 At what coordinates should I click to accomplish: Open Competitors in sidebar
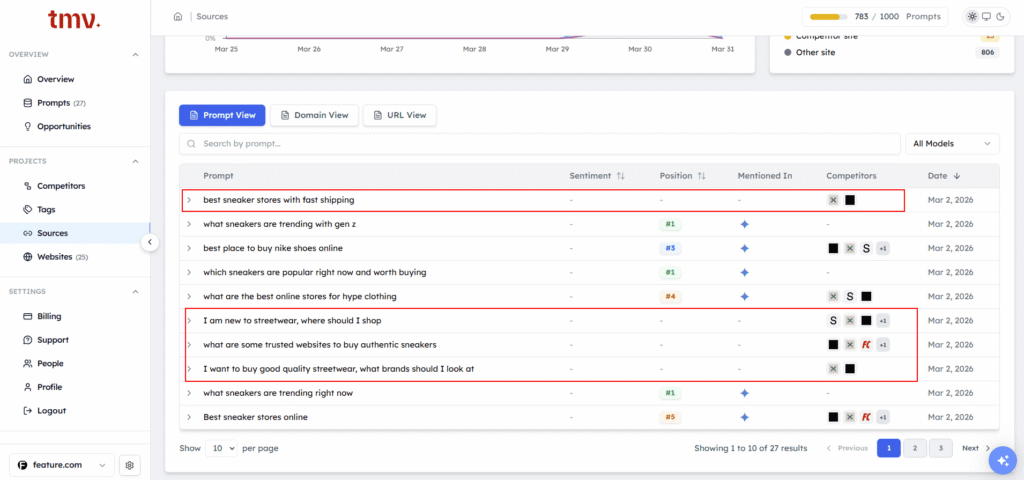tap(61, 185)
